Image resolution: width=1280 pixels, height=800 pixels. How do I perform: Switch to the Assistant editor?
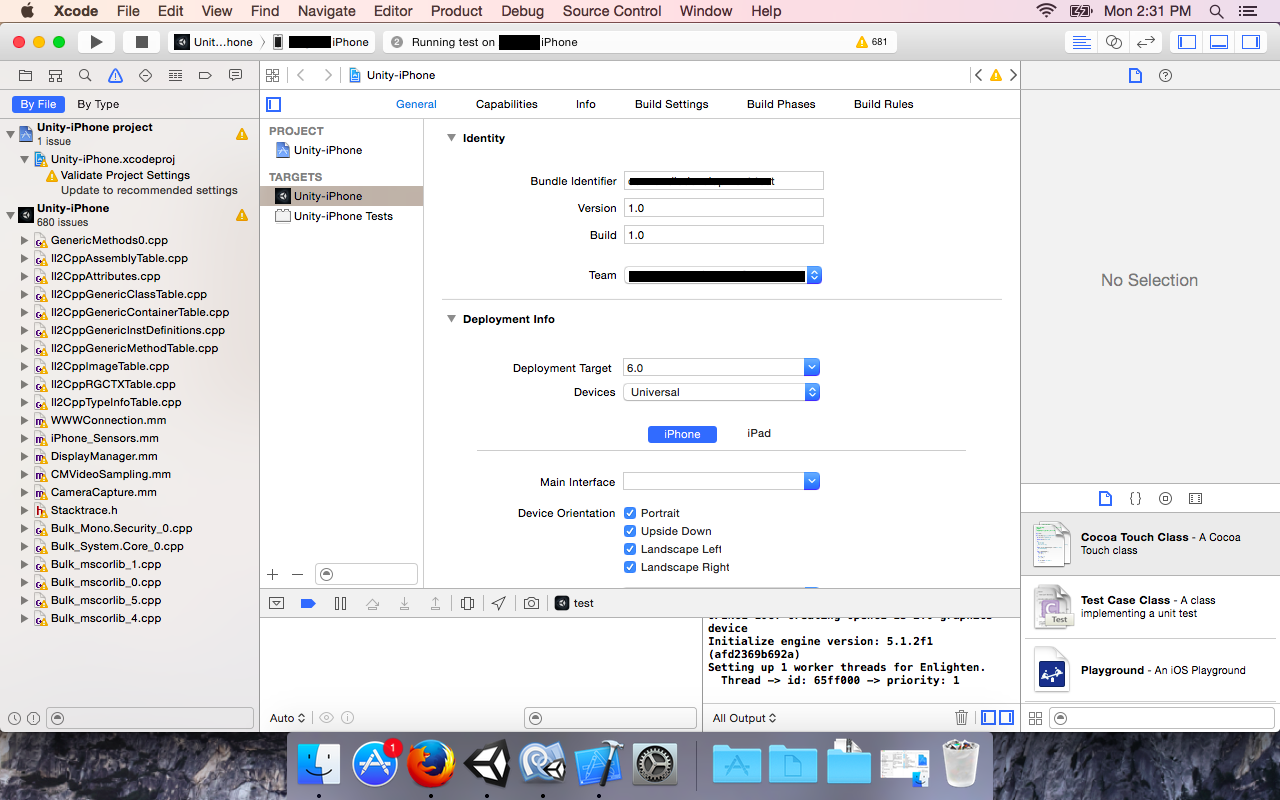click(x=1113, y=42)
